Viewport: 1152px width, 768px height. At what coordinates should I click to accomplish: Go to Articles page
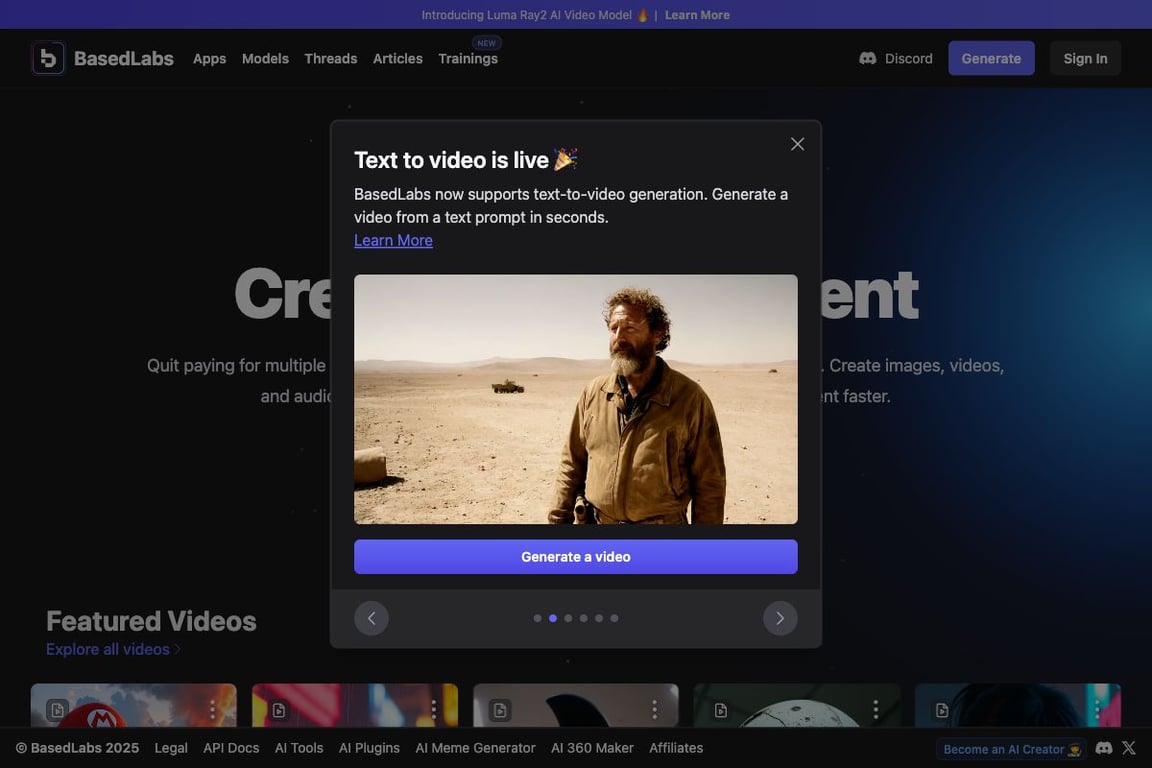coord(397,59)
